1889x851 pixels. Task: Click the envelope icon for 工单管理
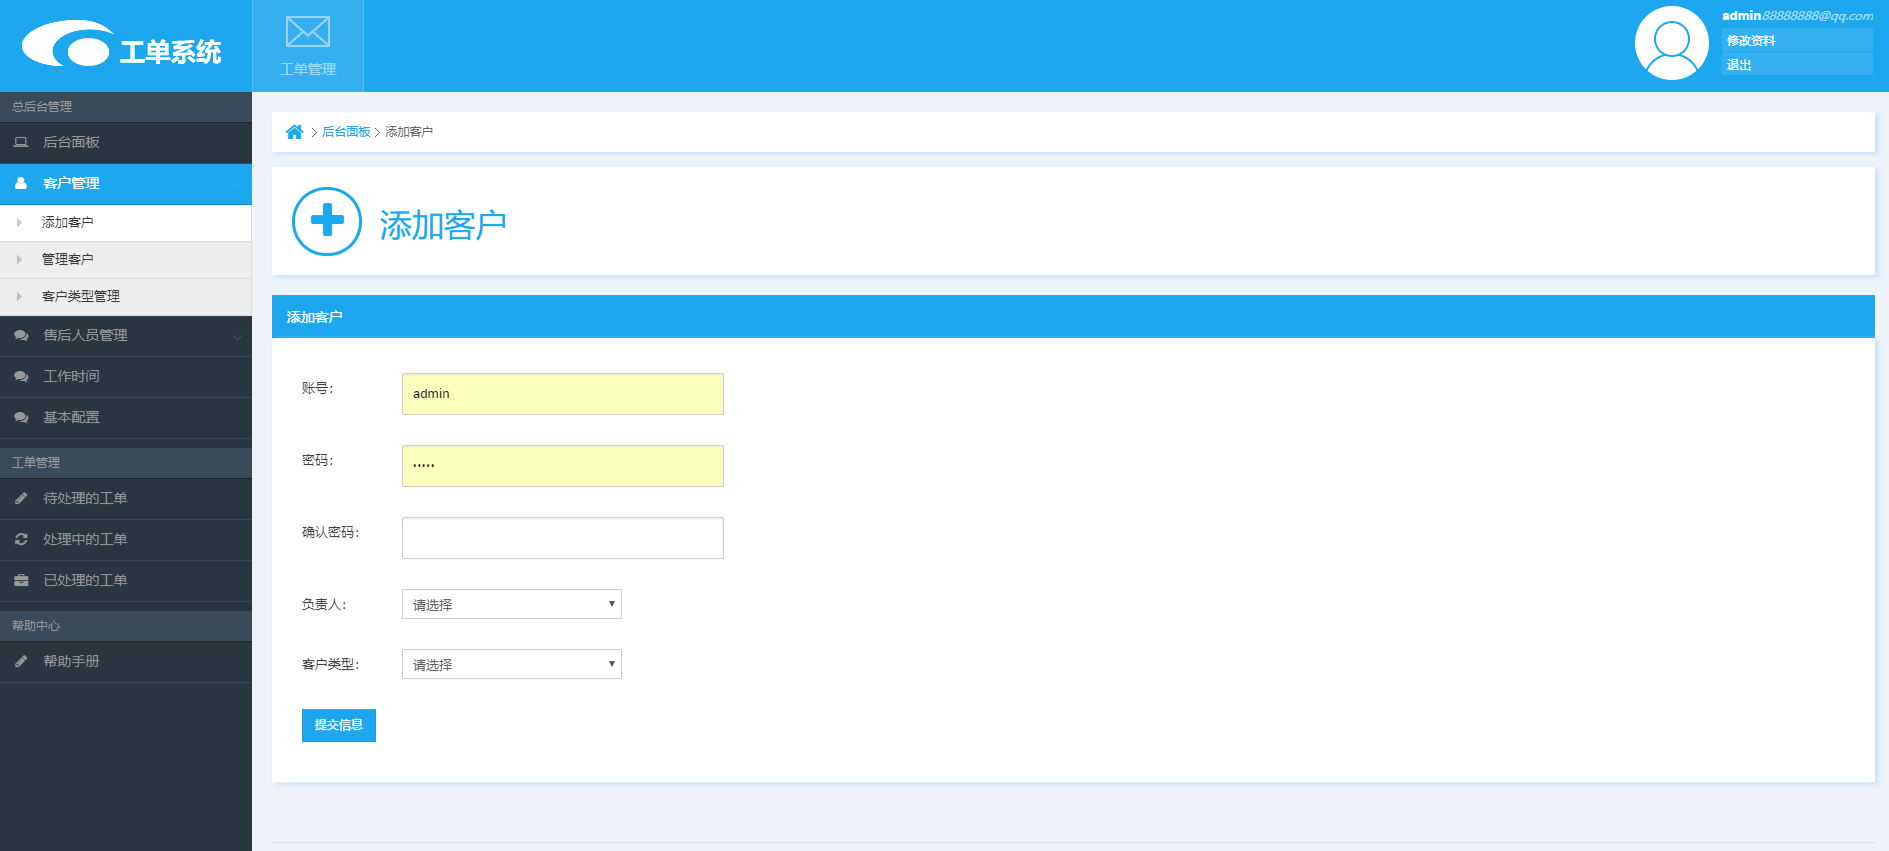coord(307,32)
